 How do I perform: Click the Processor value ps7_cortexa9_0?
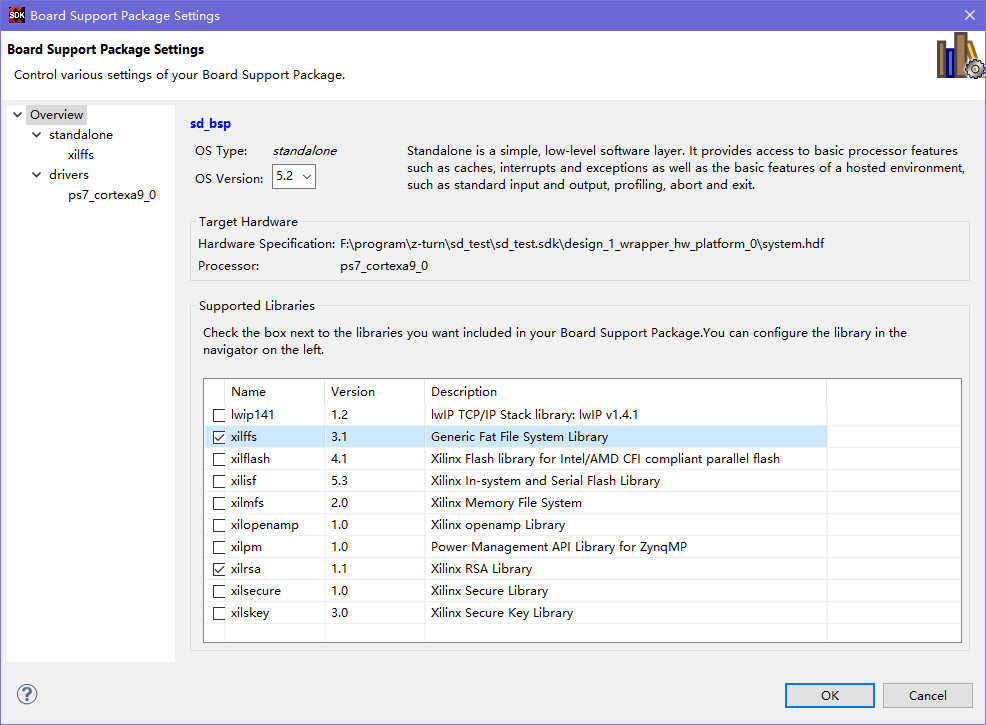pos(384,266)
